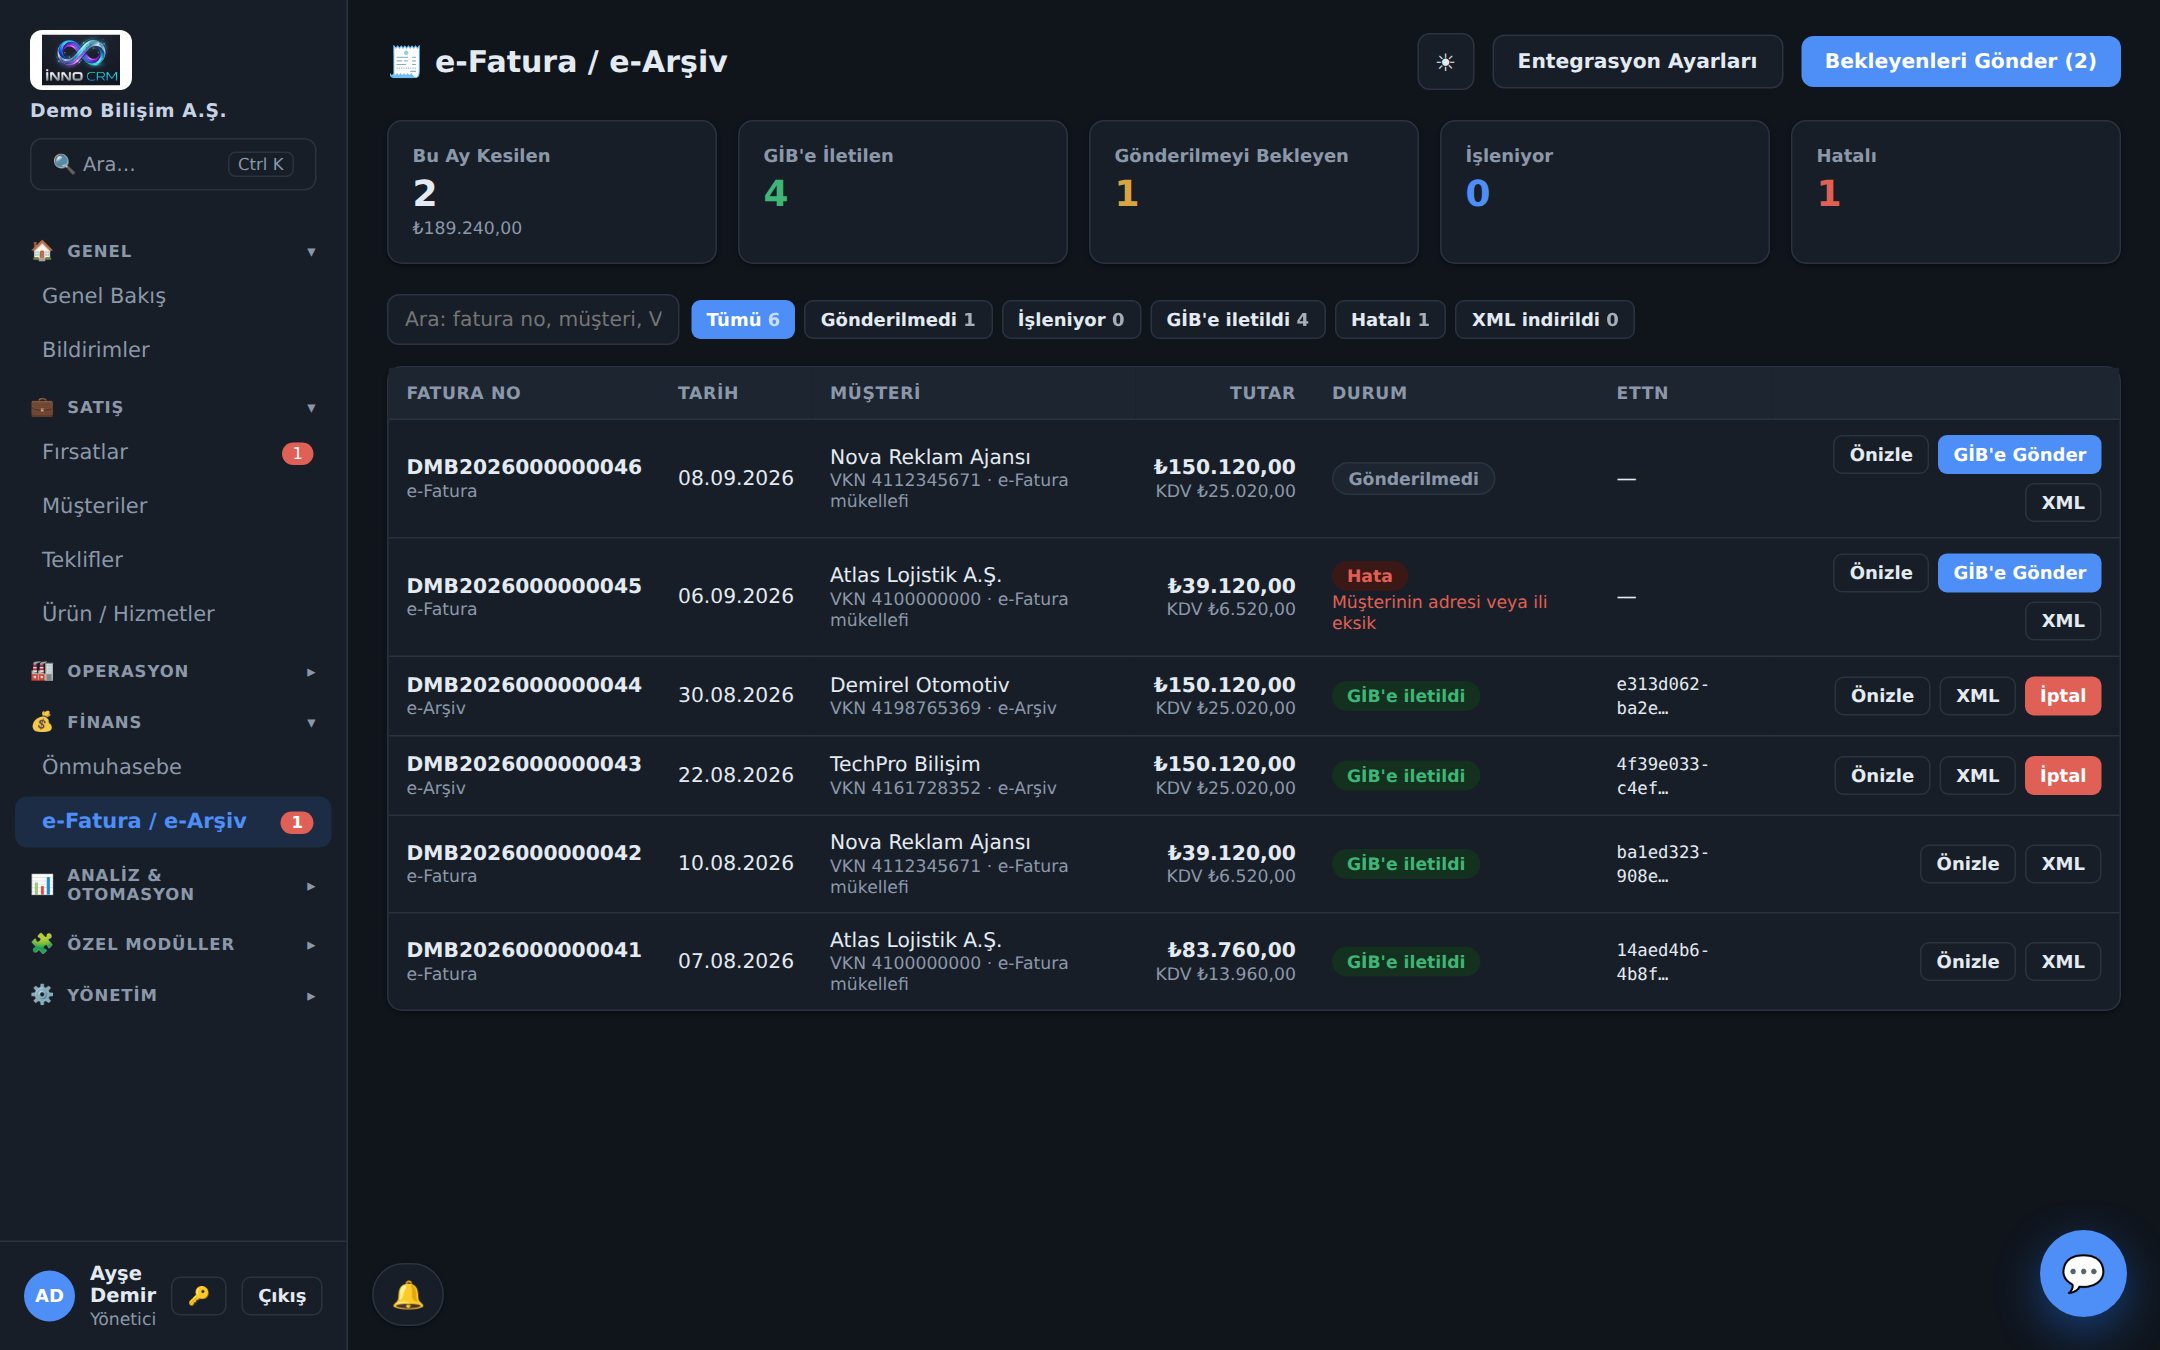This screenshot has width=2160, height=1350.
Task: Click the key icon beside Ayşe Demir
Action: pyautogui.click(x=199, y=1295)
